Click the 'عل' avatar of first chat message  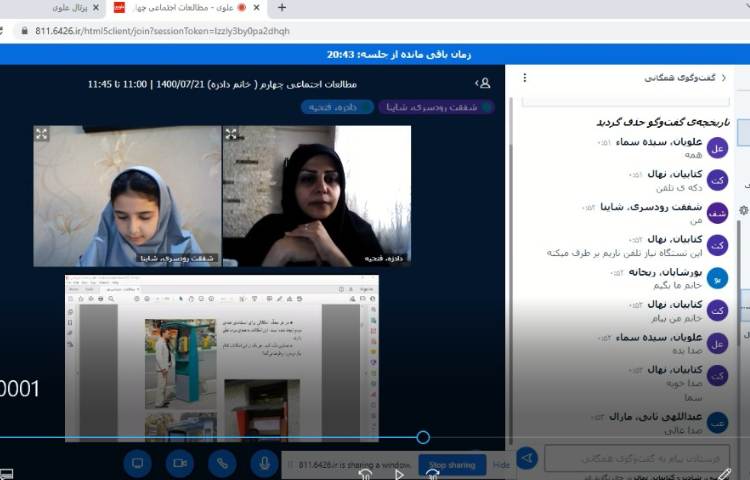[x=717, y=148]
